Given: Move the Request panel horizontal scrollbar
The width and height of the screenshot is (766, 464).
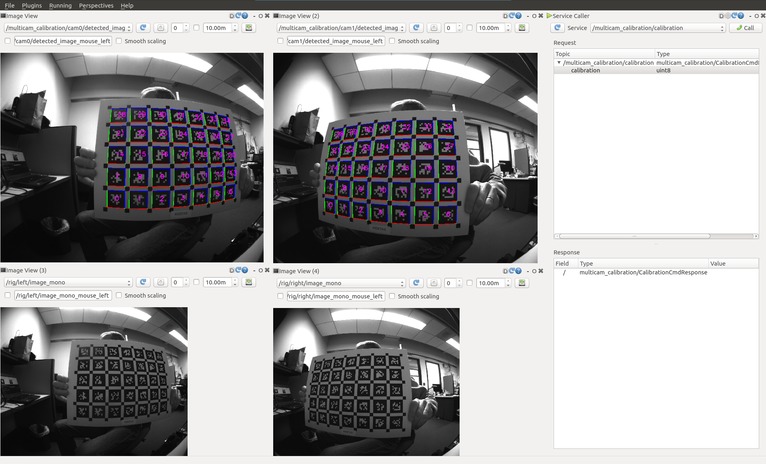Looking at the screenshot, I should pos(634,236).
